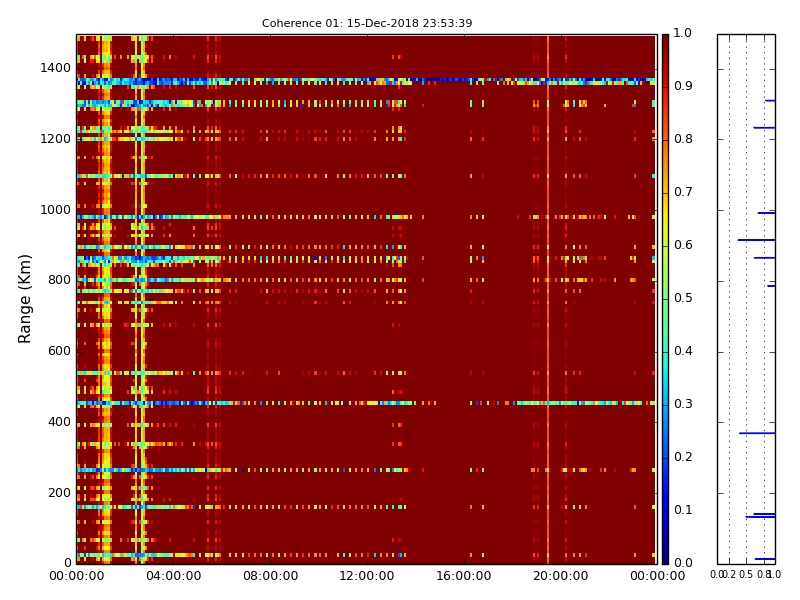Click the 0.1 colorbar tick label
800x600 pixels.
(682, 510)
